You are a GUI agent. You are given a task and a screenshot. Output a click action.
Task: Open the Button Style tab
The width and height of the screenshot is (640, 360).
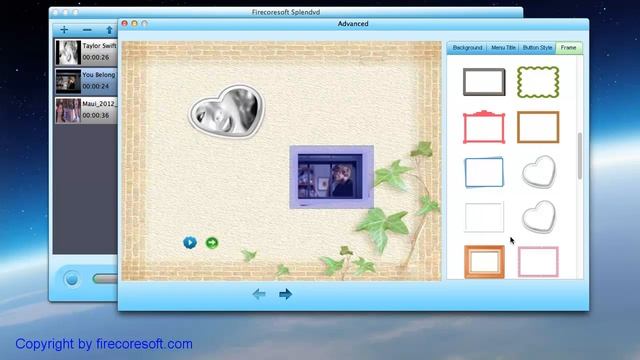pyautogui.click(x=538, y=48)
